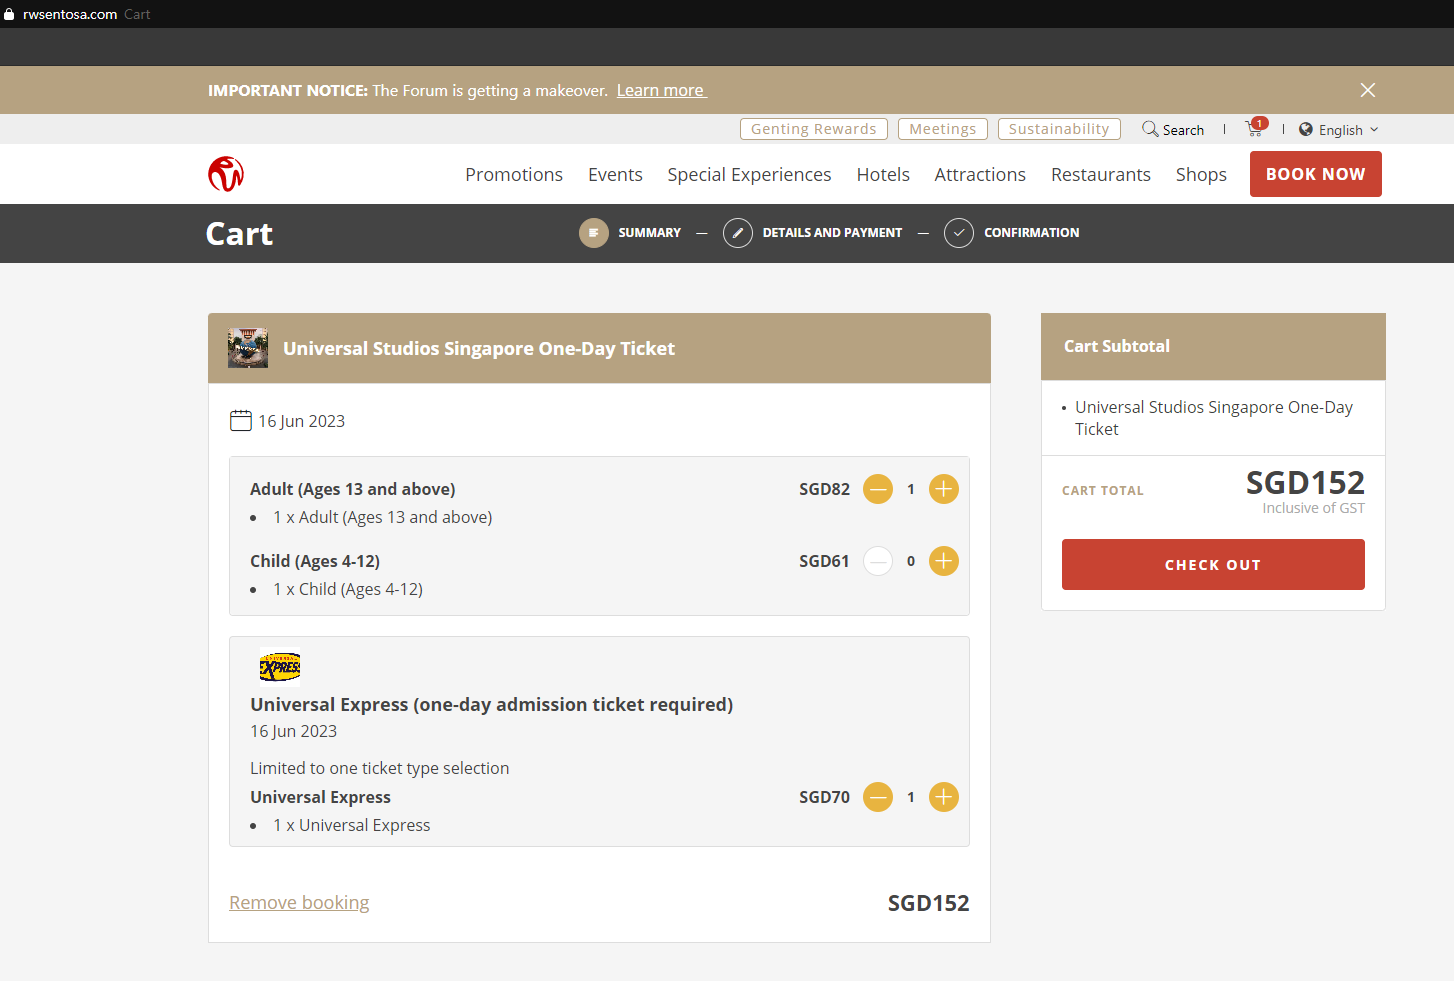Click the Remove booking link
The image size is (1454, 981).
click(x=299, y=902)
